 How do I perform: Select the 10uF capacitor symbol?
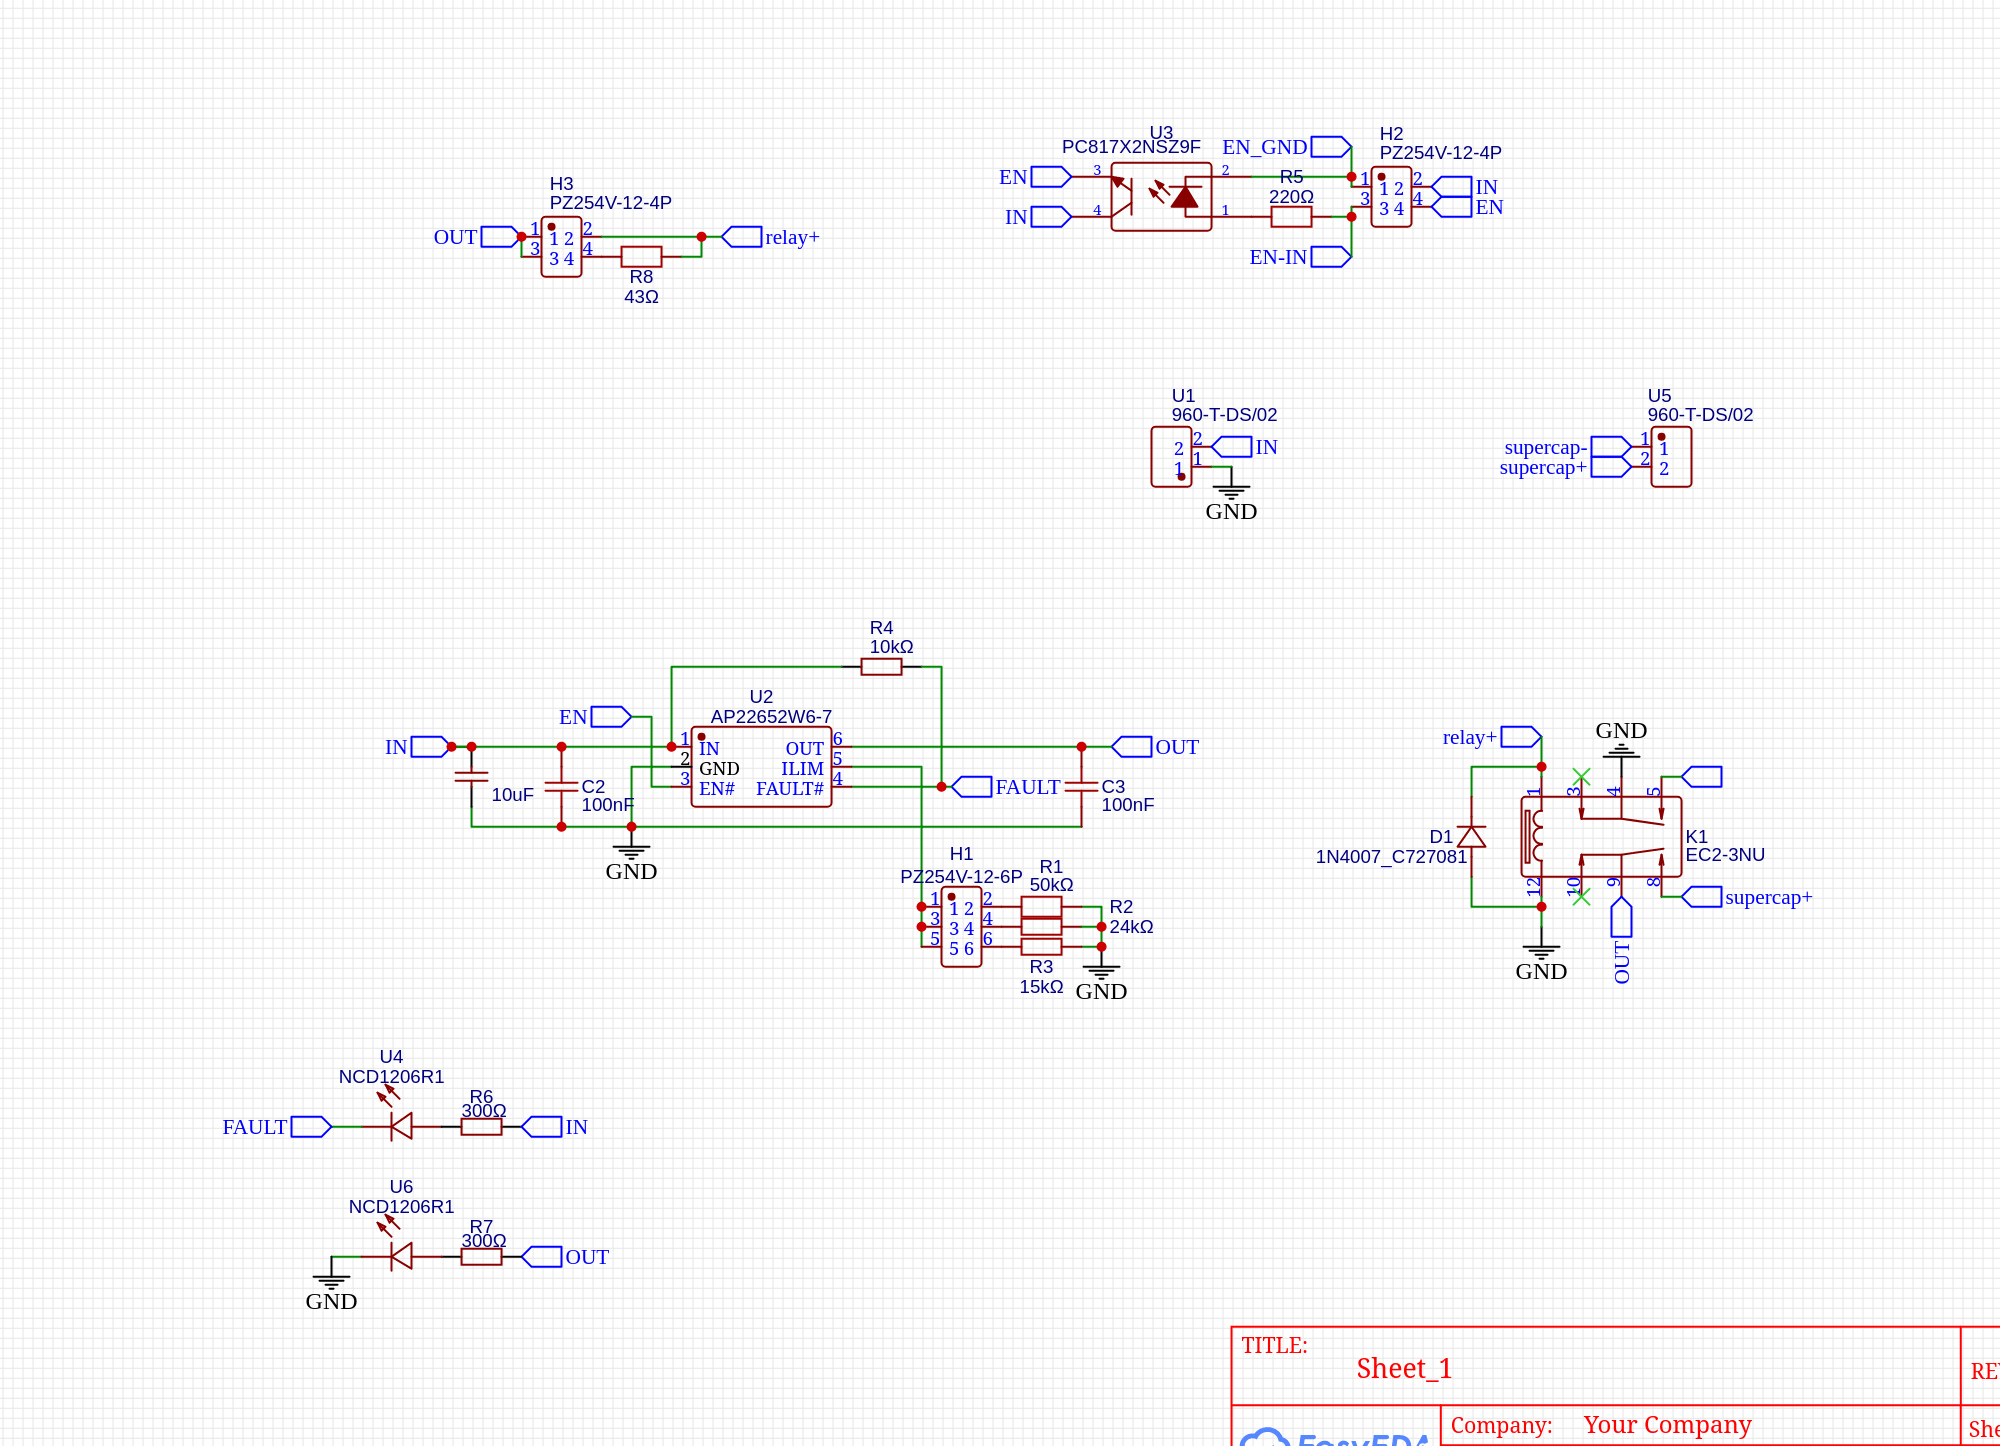pos(471,777)
